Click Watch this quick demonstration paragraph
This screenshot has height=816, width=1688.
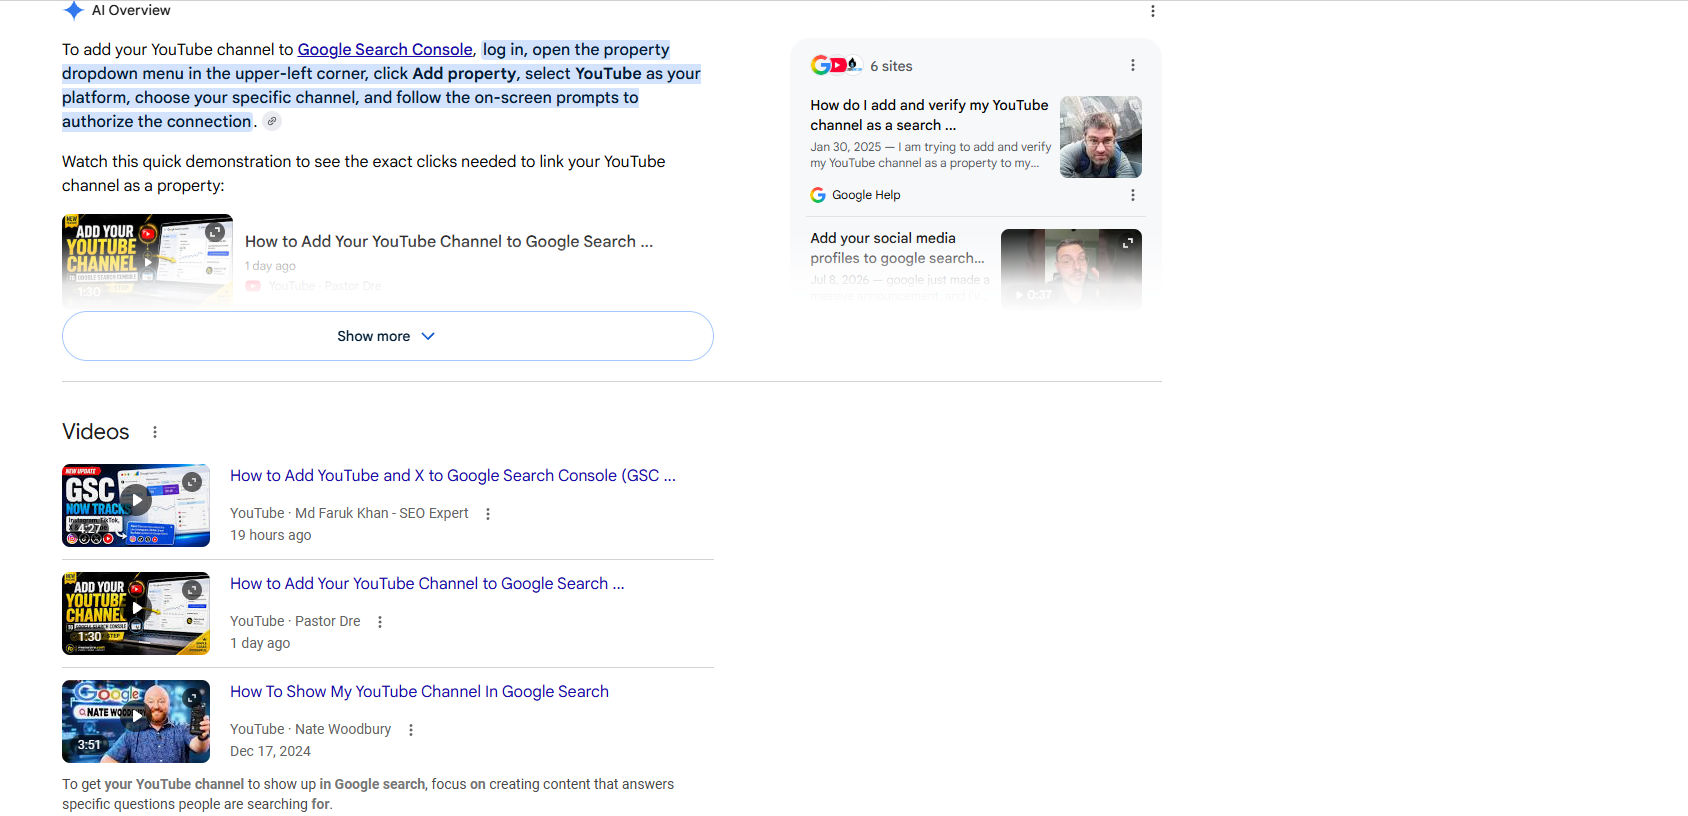pyautogui.click(x=364, y=173)
